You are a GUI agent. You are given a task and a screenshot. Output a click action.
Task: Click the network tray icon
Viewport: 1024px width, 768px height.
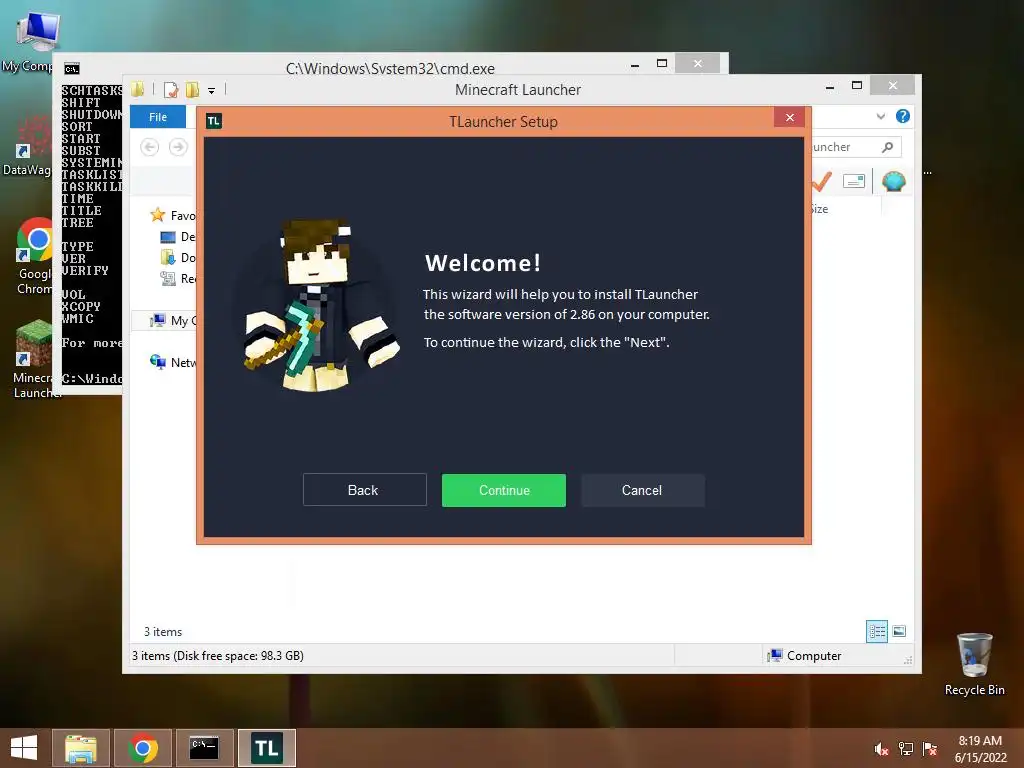point(906,749)
